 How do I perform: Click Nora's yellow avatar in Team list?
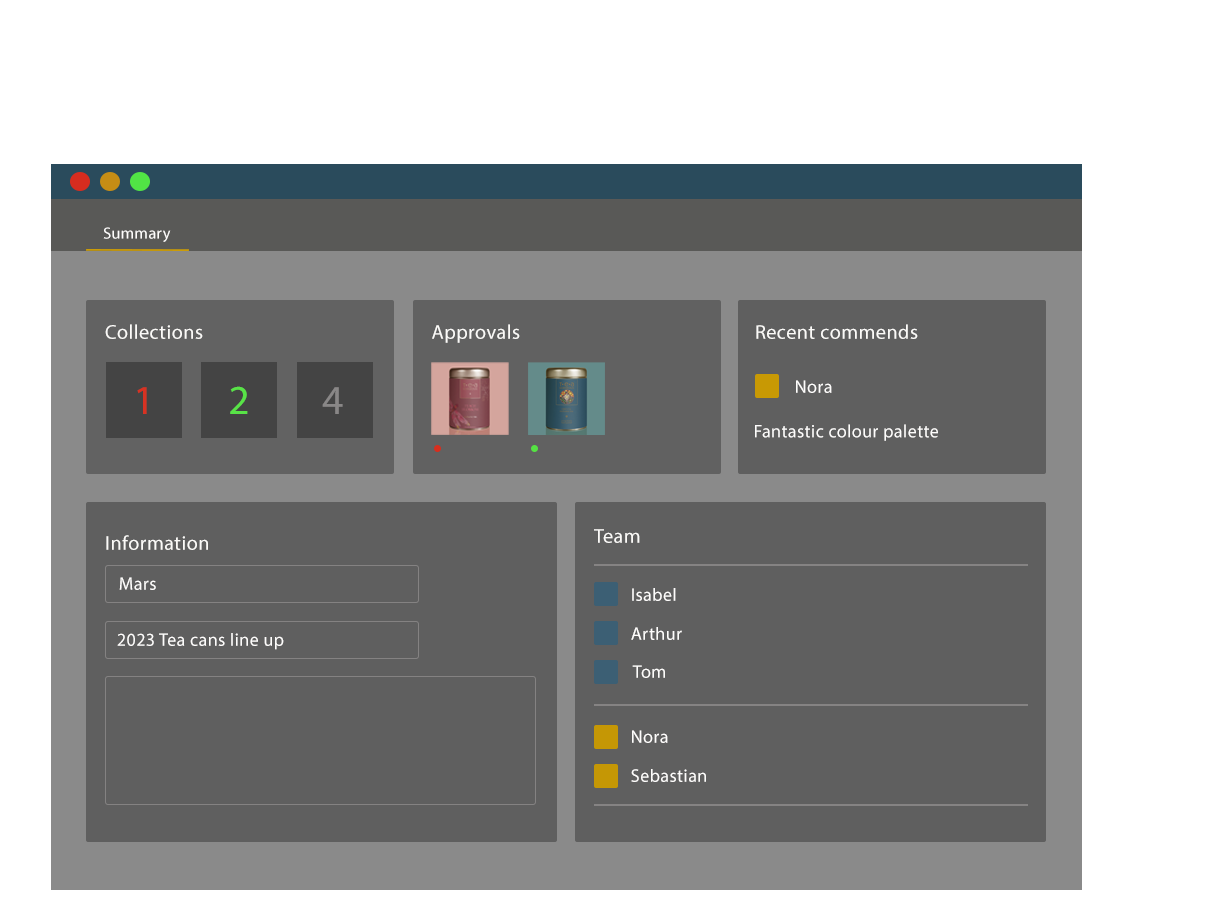coord(606,737)
